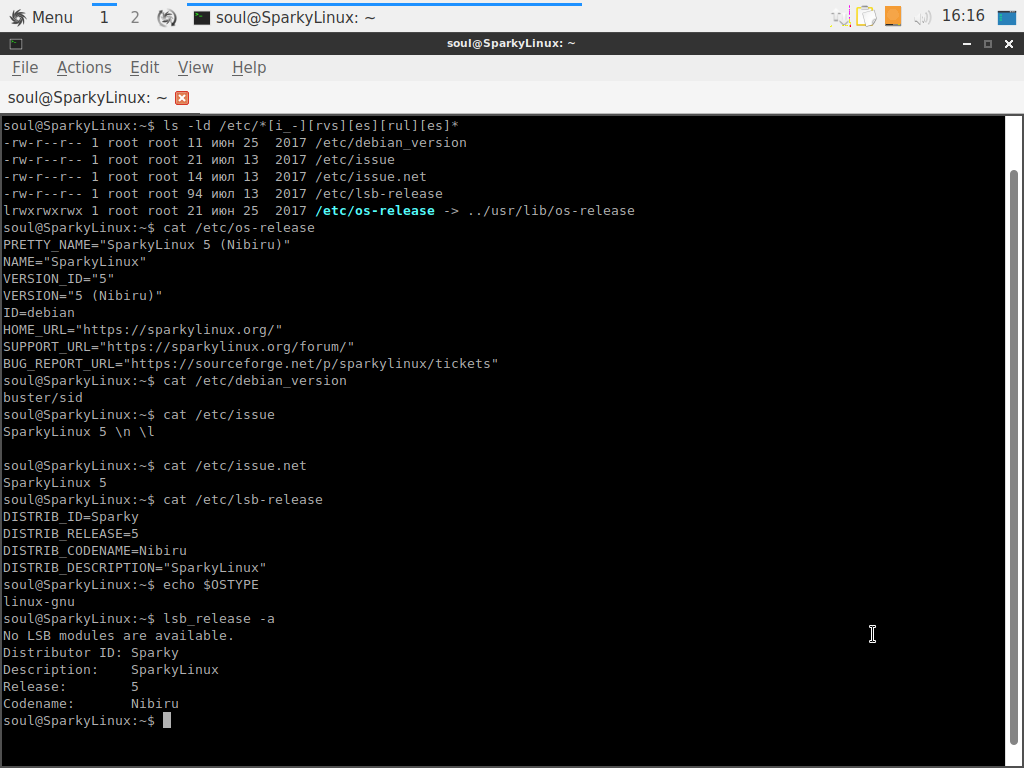Open the Actions menu
1024x768 pixels.
click(x=84, y=68)
